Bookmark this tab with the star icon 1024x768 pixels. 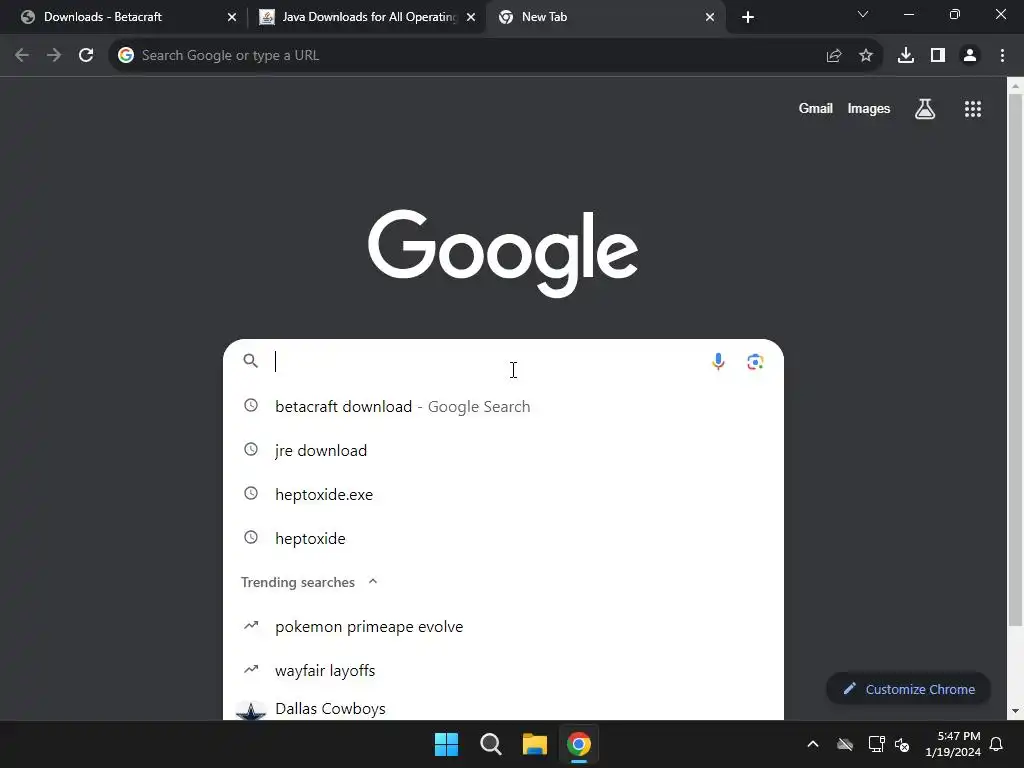click(x=866, y=56)
